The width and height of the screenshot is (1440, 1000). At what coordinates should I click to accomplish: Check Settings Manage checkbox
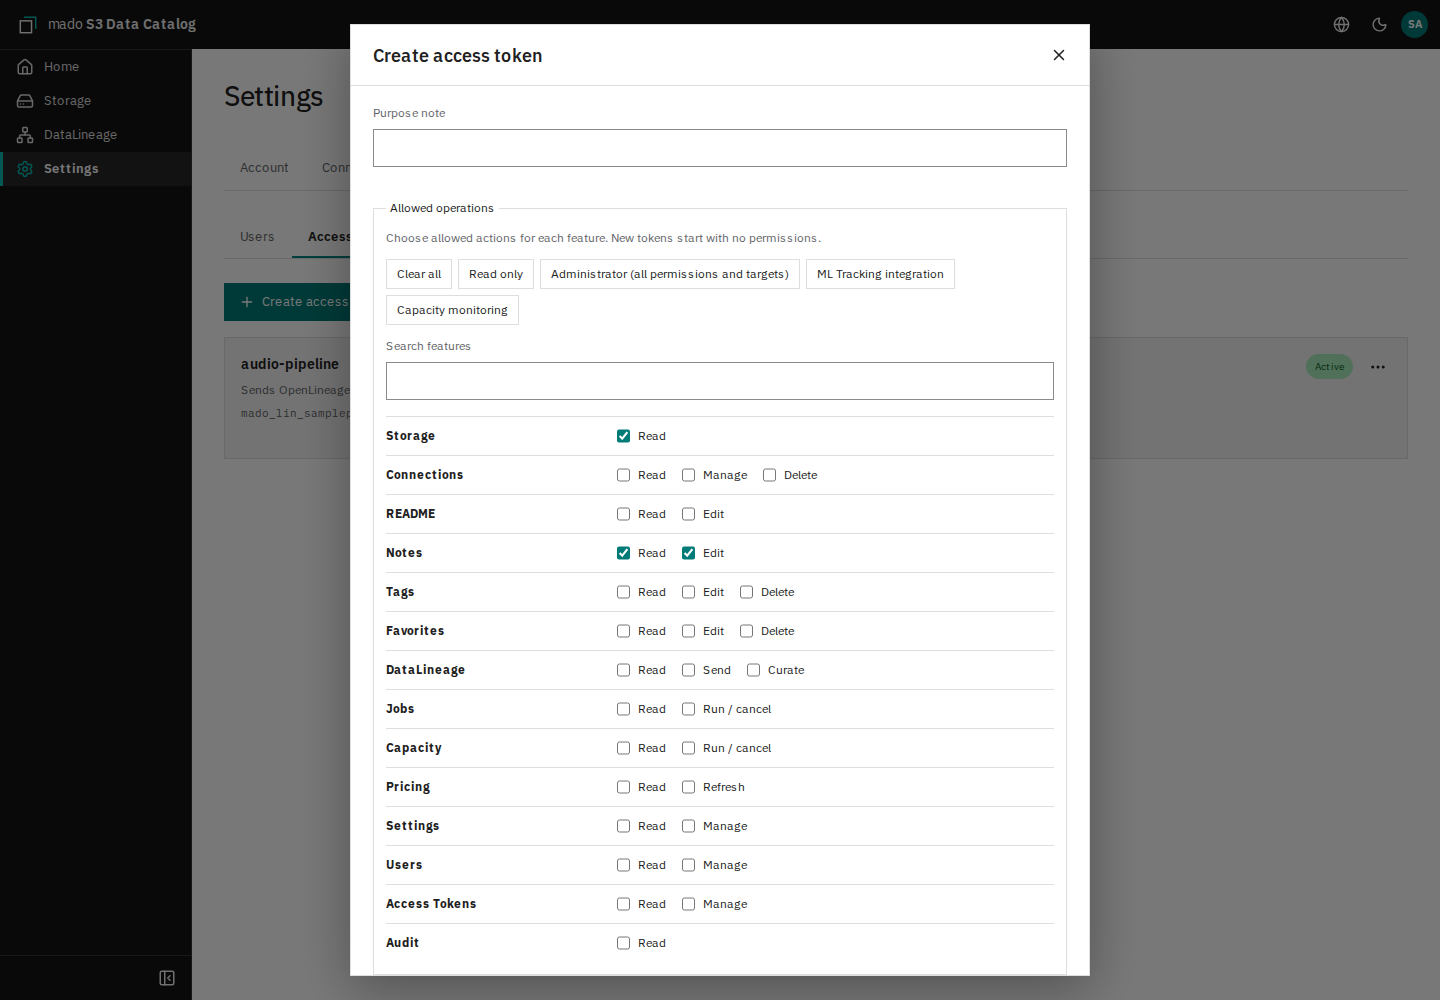click(x=688, y=826)
